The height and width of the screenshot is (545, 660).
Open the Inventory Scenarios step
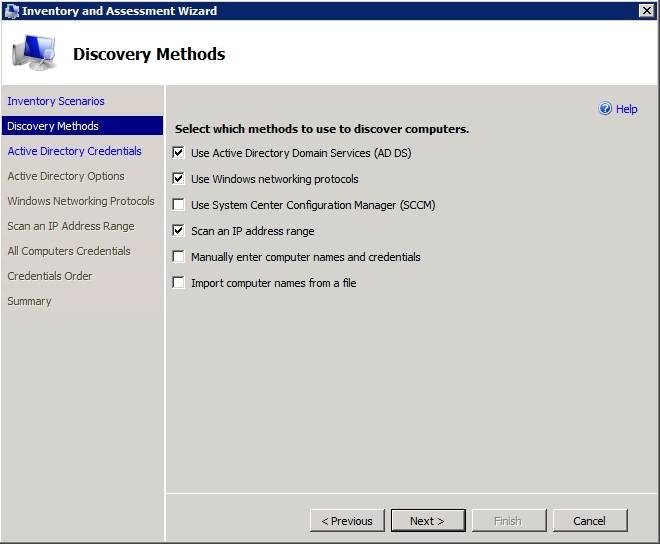pyautogui.click(x=56, y=101)
